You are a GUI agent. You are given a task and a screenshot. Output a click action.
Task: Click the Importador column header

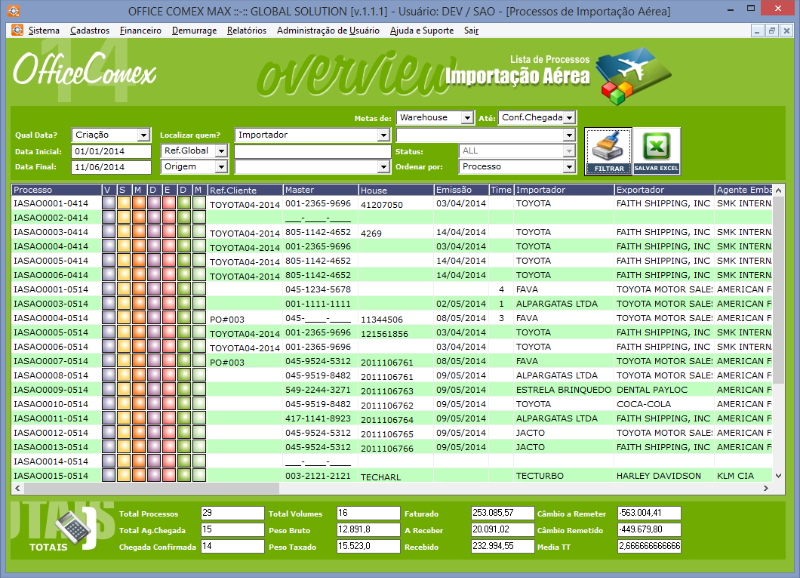click(564, 190)
